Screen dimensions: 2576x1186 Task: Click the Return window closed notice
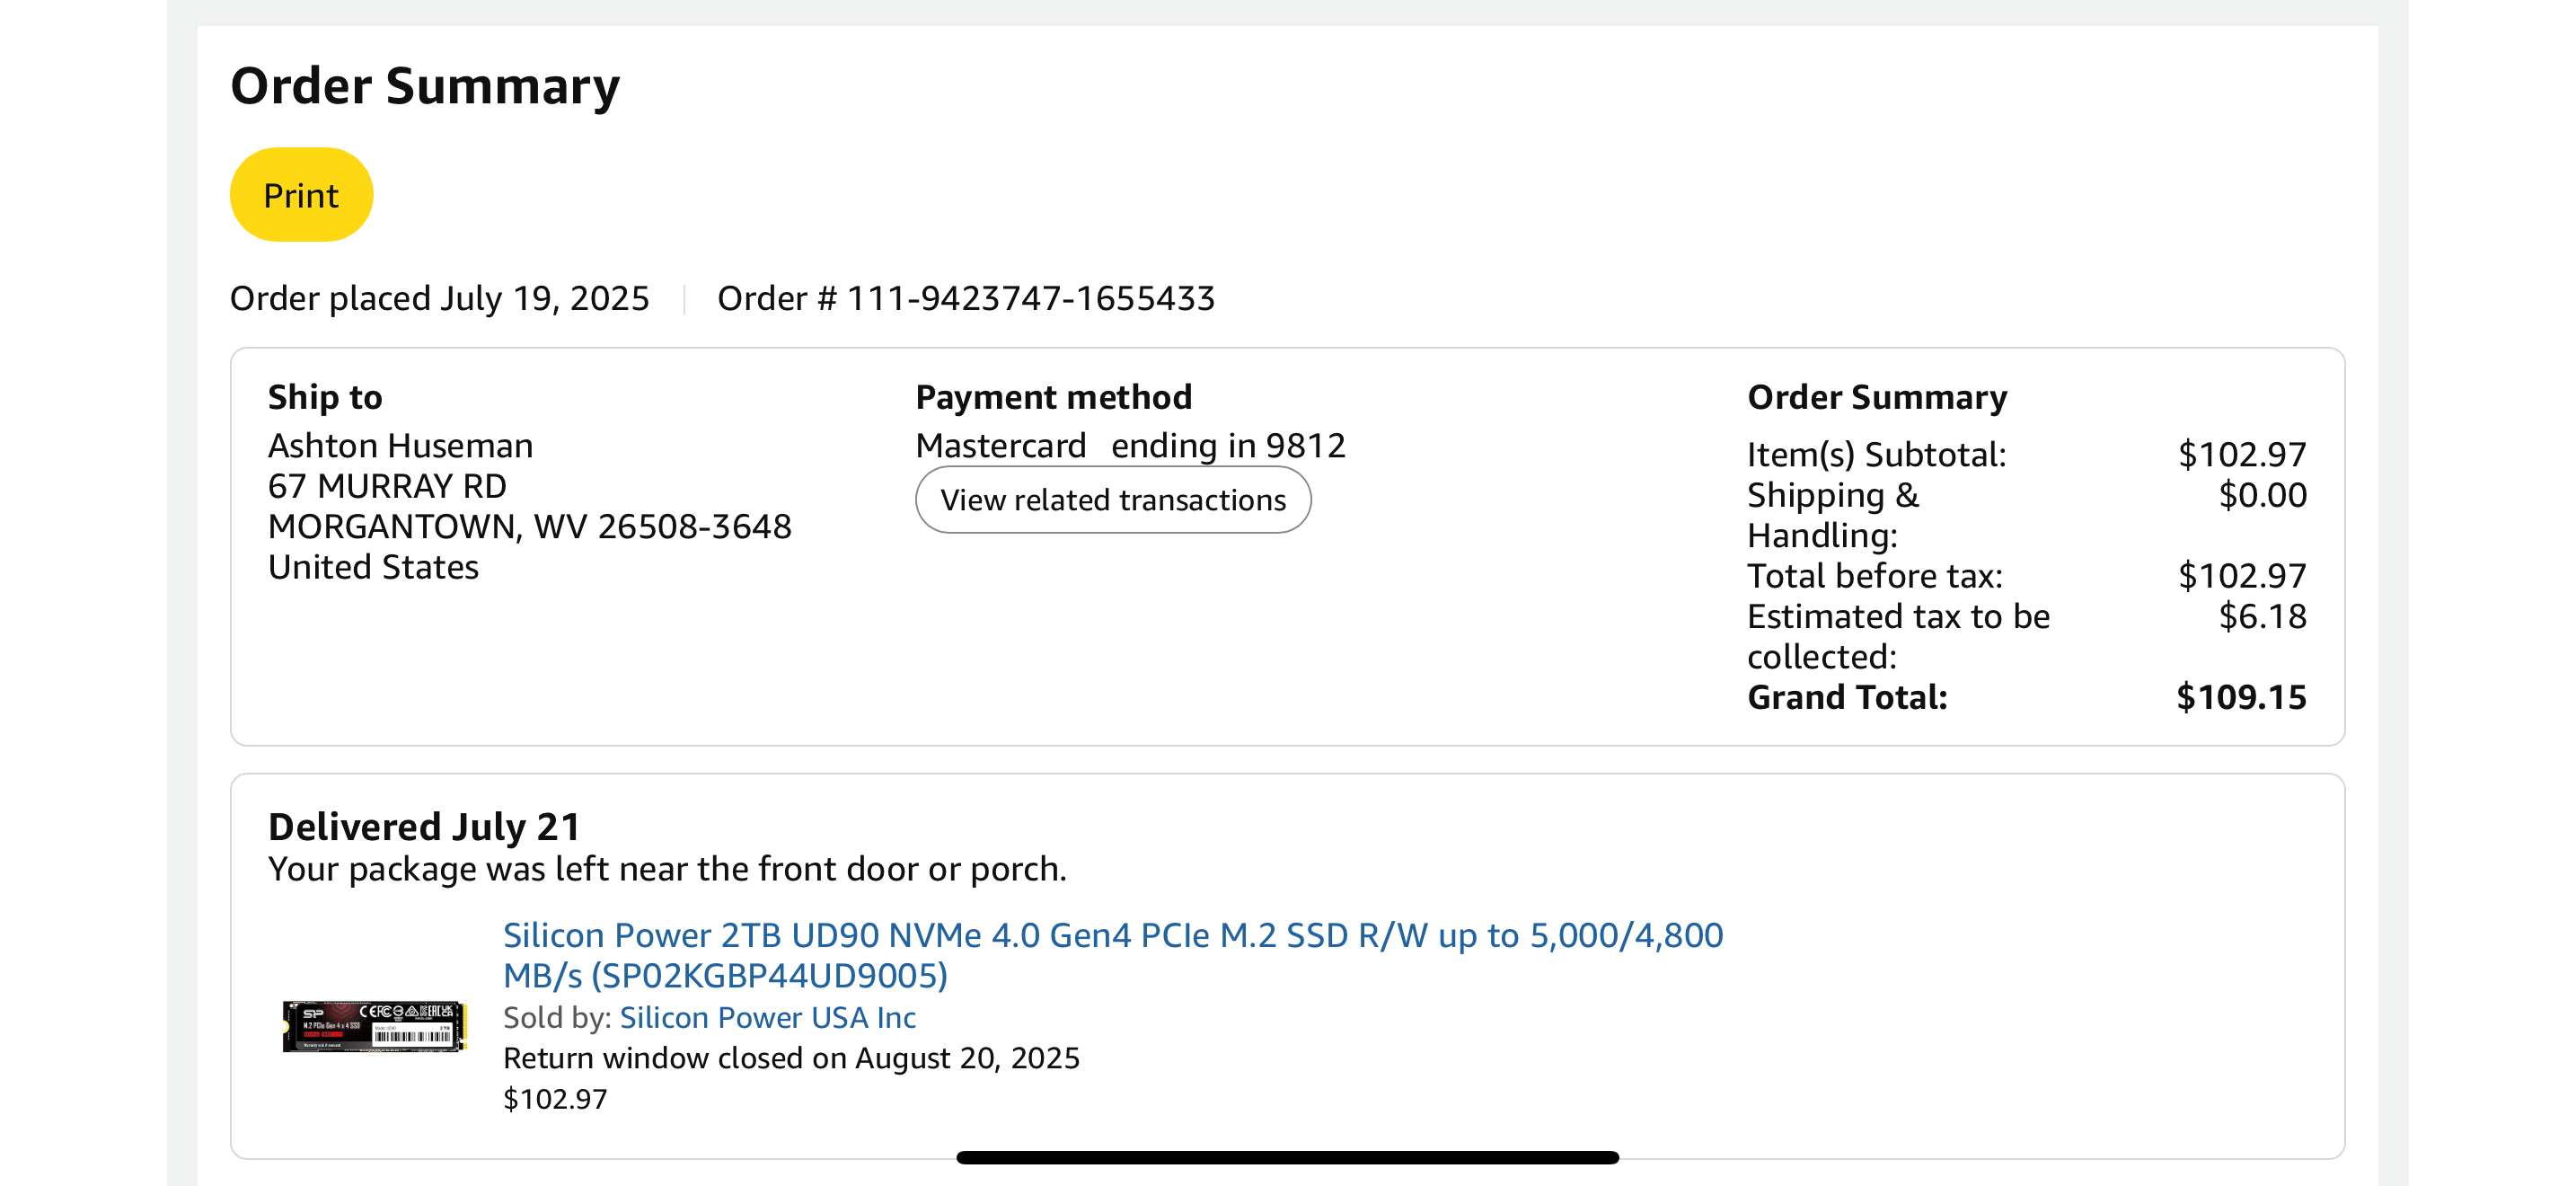(x=791, y=1058)
